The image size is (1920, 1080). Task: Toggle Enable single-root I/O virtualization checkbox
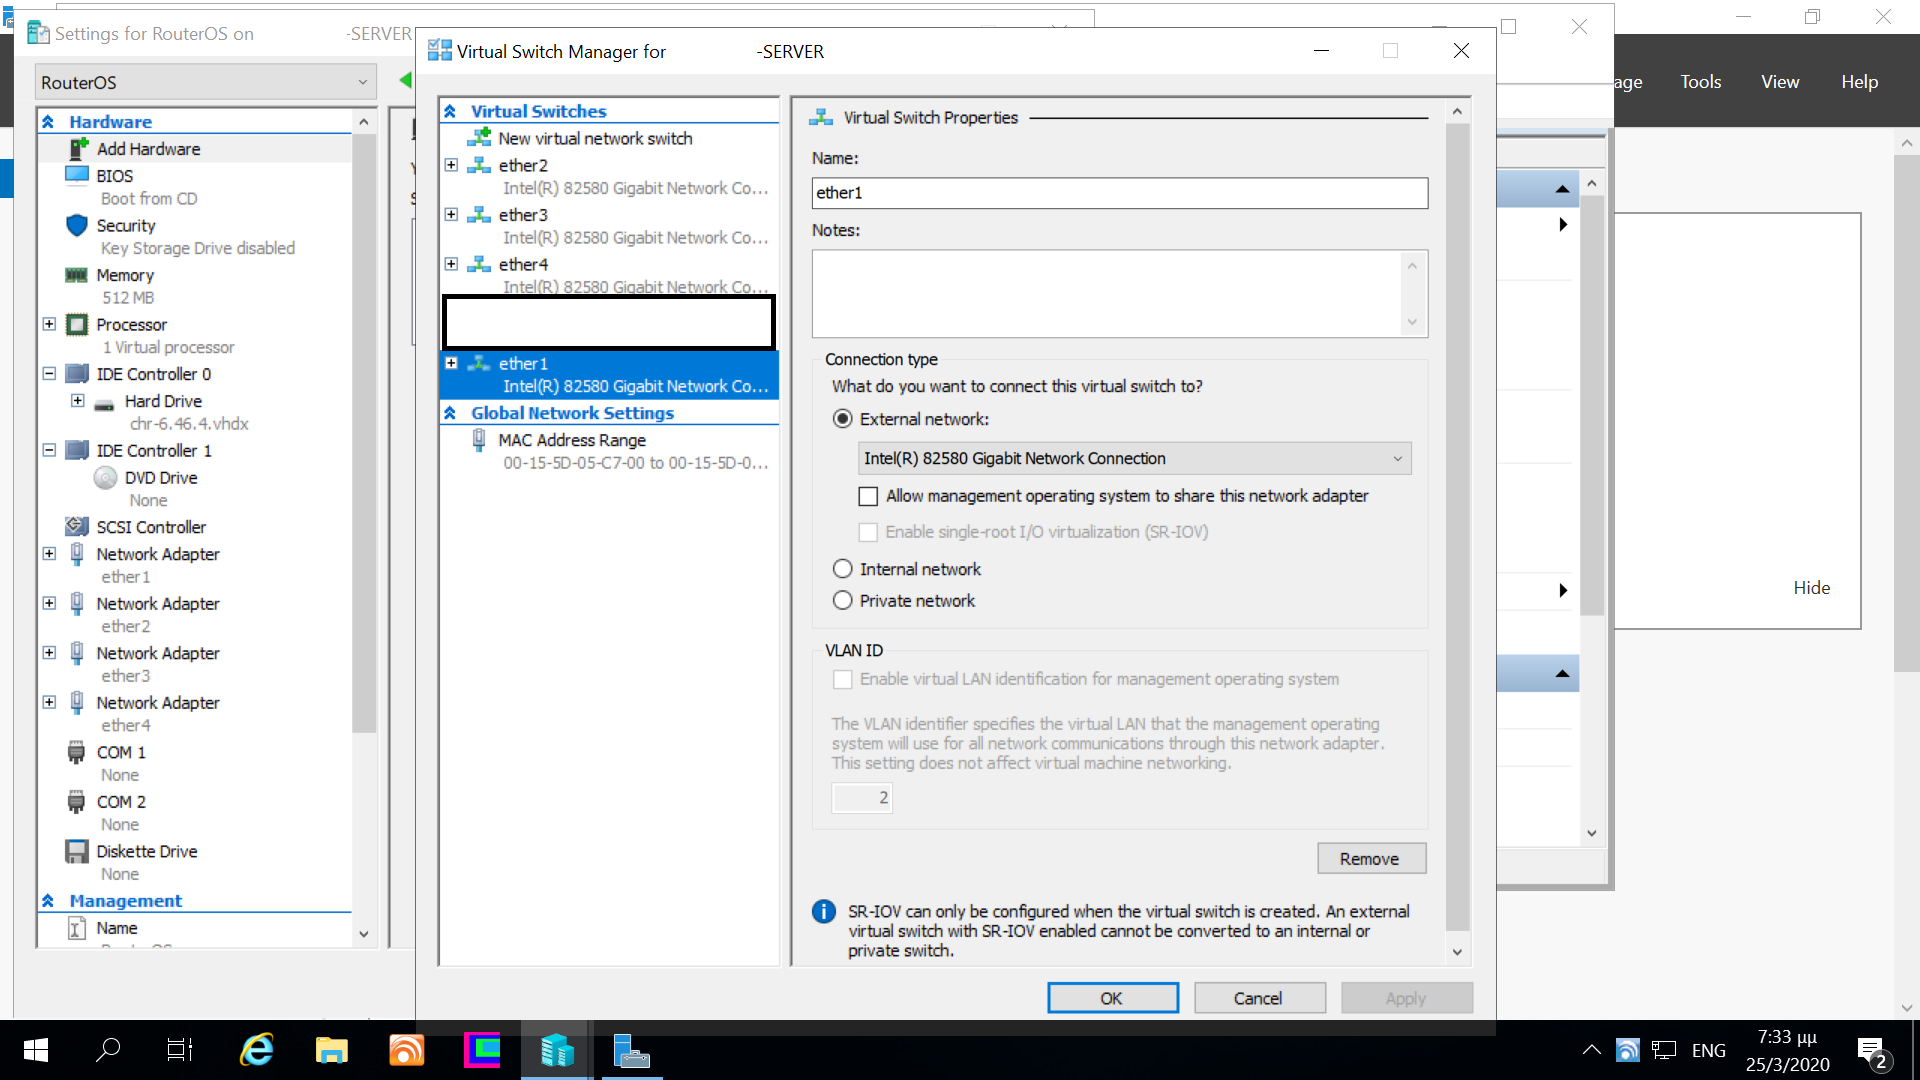pyautogui.click(x=868, y=532)
